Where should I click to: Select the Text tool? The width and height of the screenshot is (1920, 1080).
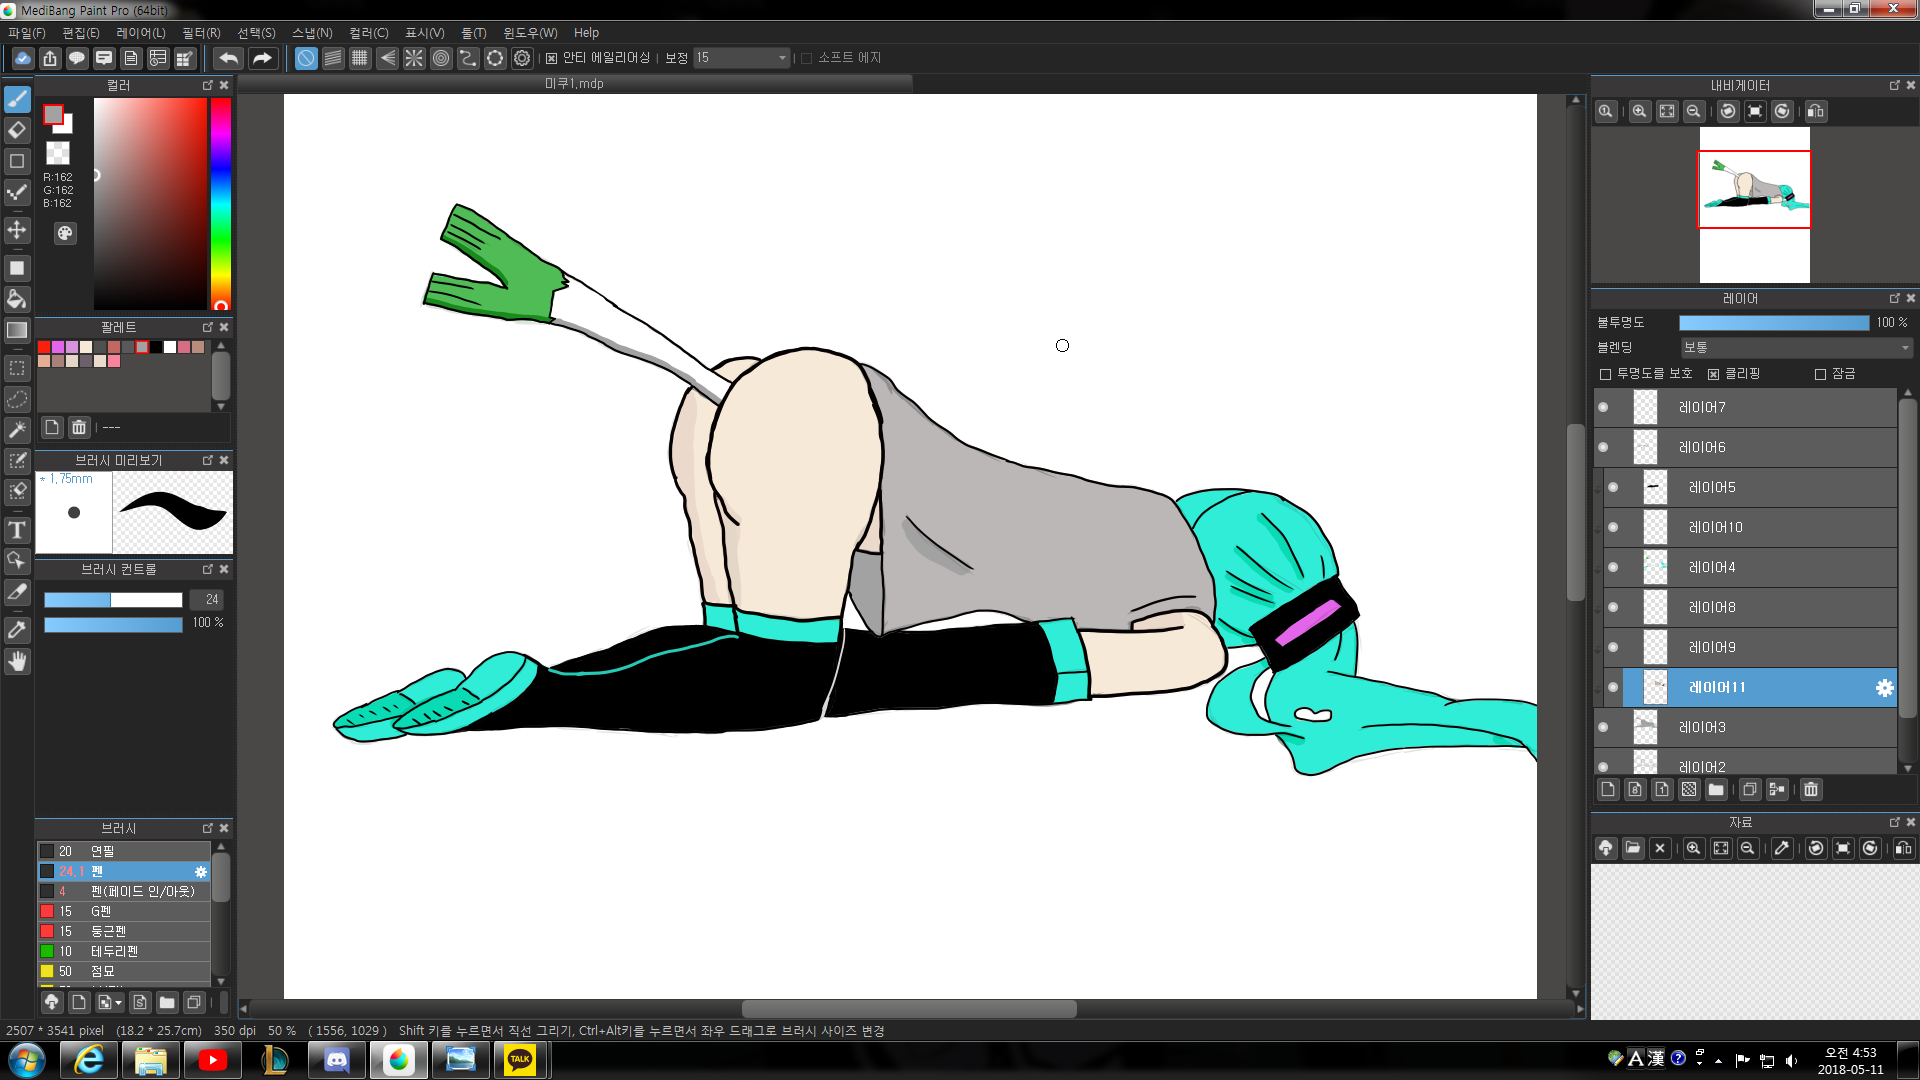coord(17,530)
